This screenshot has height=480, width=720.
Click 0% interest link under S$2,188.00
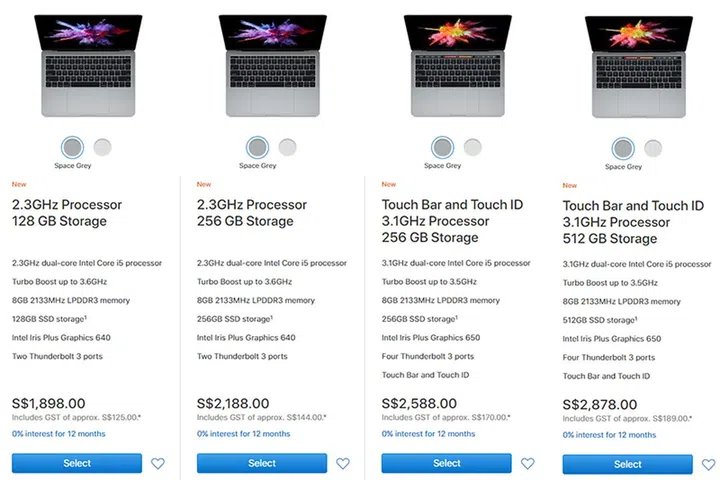pos(244,434)
